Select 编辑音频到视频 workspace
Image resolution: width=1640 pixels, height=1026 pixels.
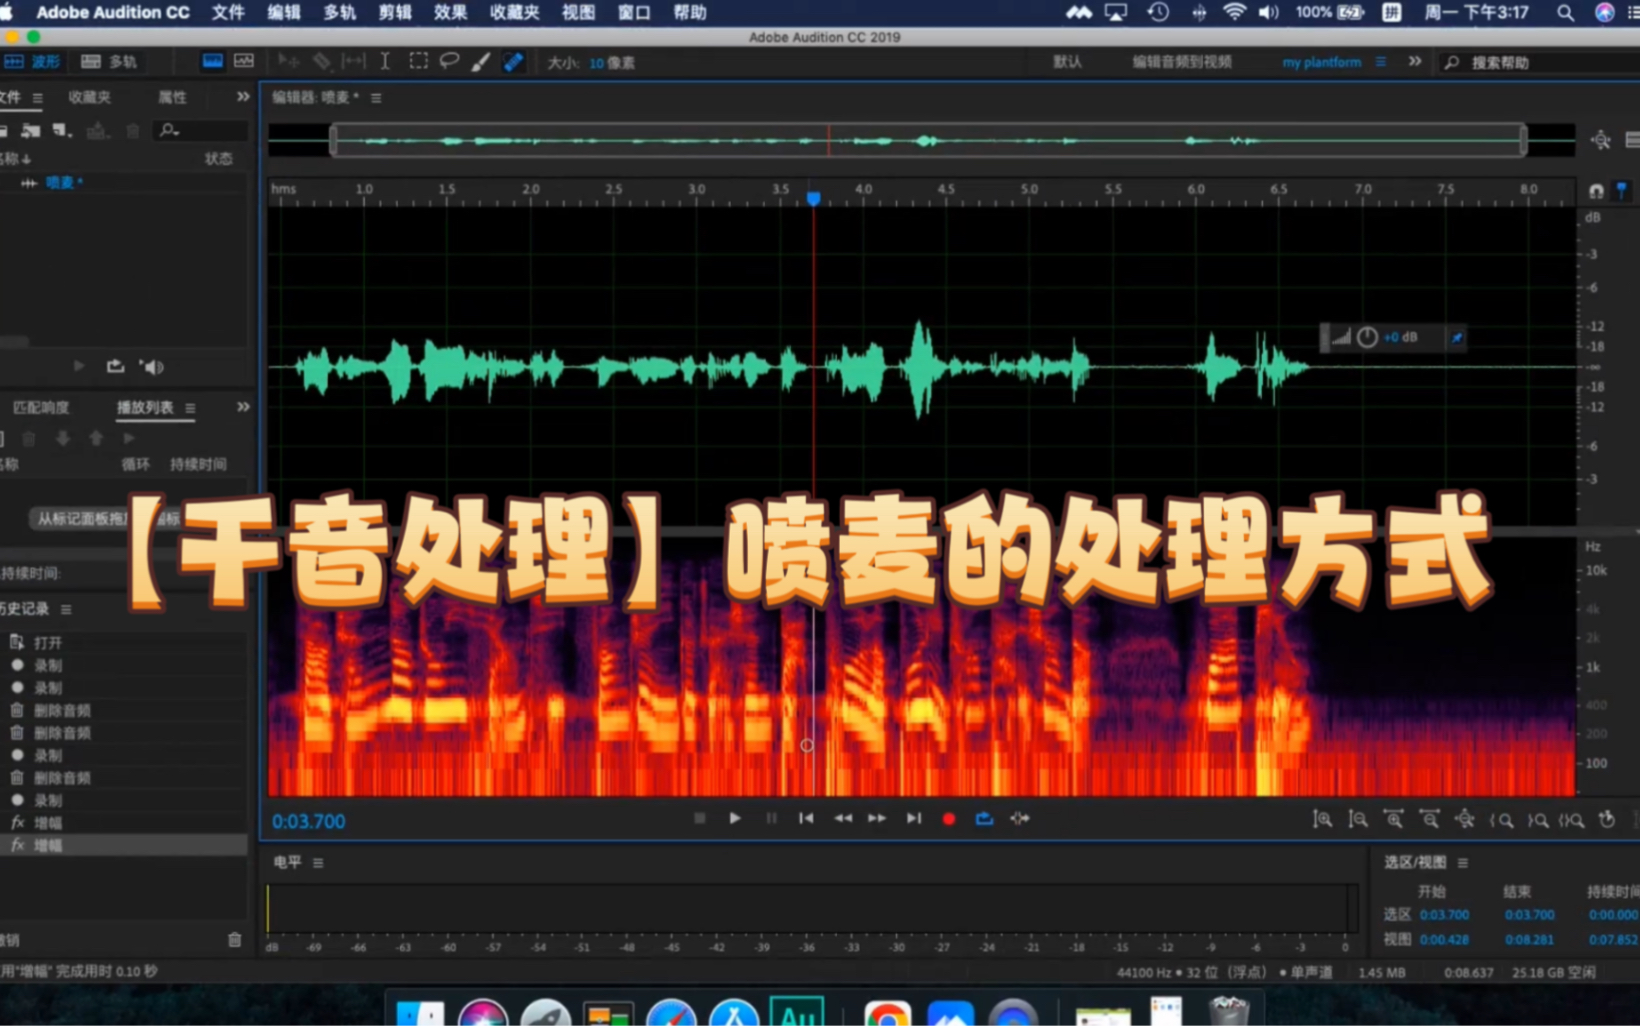pyautogui.click(x=1181, y=62)
